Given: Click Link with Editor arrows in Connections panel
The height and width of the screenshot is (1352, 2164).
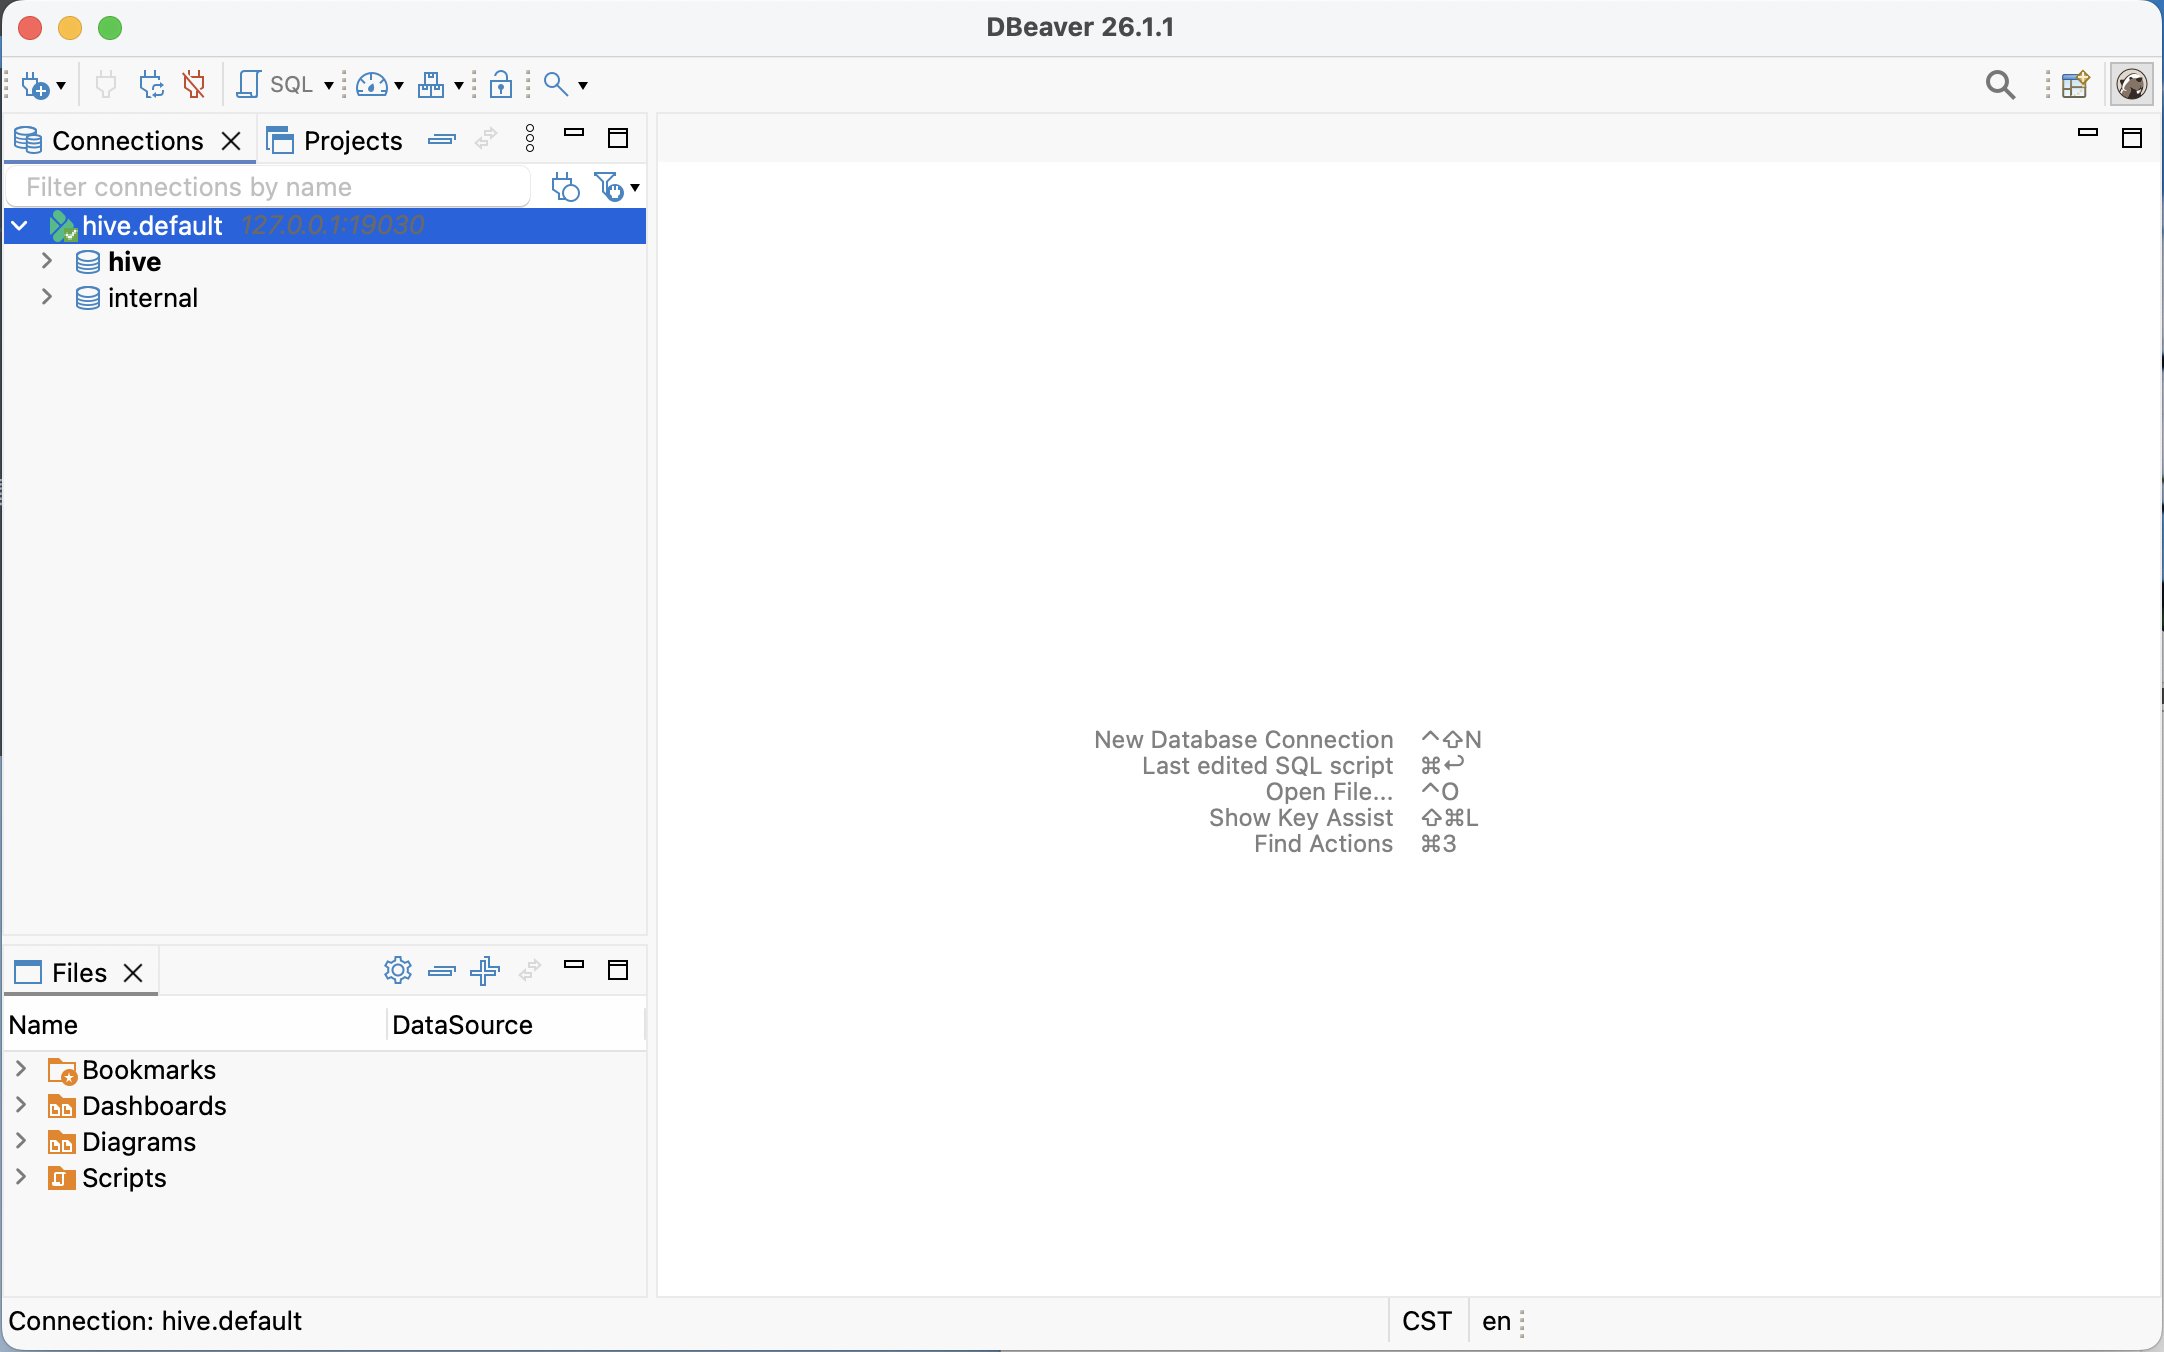Looking at the screenshot, I should [x=486, y=140].
